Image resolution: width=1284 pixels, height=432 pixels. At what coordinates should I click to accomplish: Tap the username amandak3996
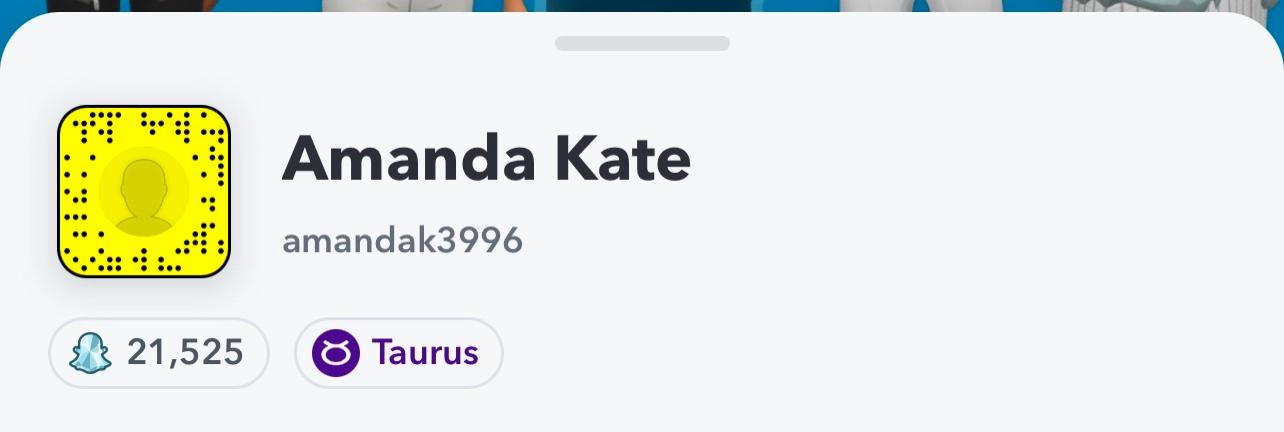(x=402, y=241)
